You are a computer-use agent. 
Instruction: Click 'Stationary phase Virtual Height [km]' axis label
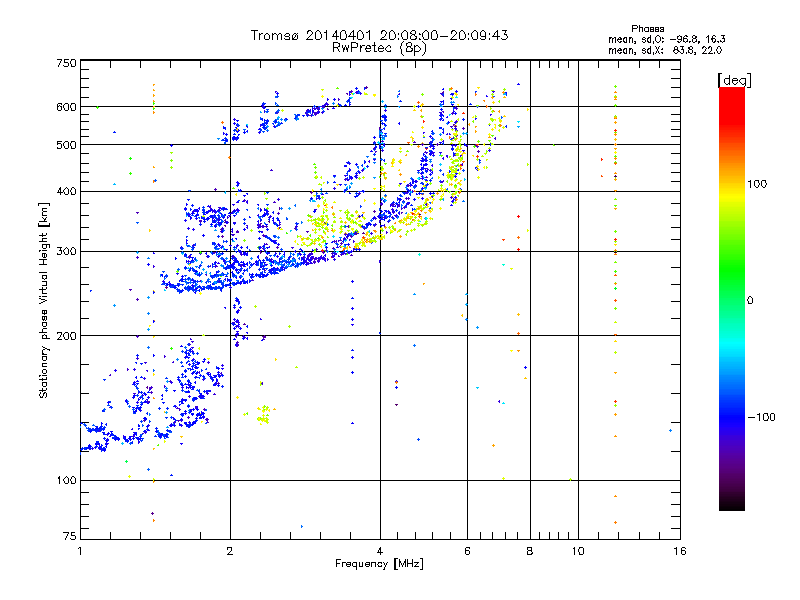tap(44, 301)
